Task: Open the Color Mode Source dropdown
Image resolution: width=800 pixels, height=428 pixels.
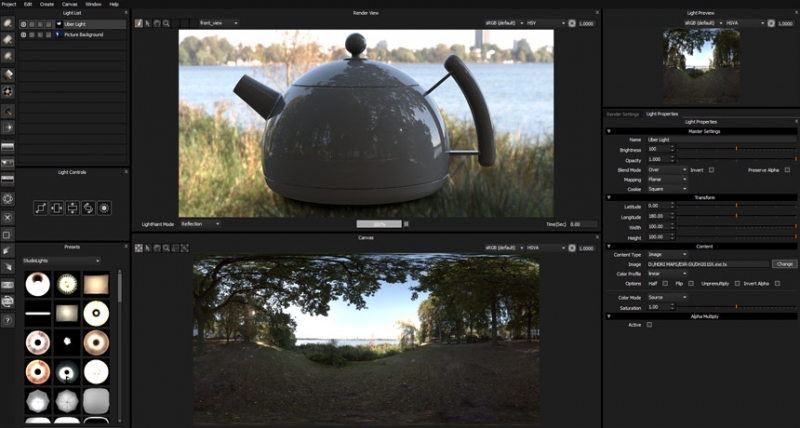Action: coord(667,297)
